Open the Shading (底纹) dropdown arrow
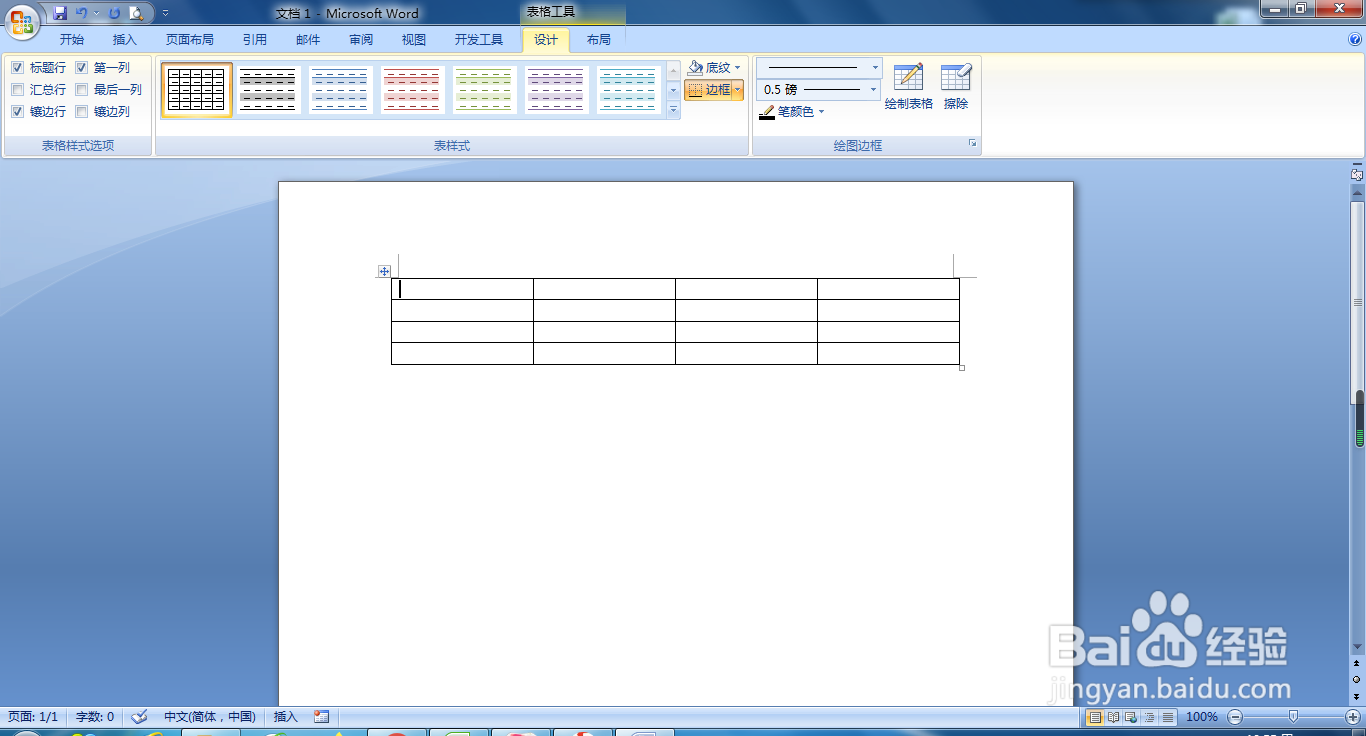1366x736 pixels. 738,68
